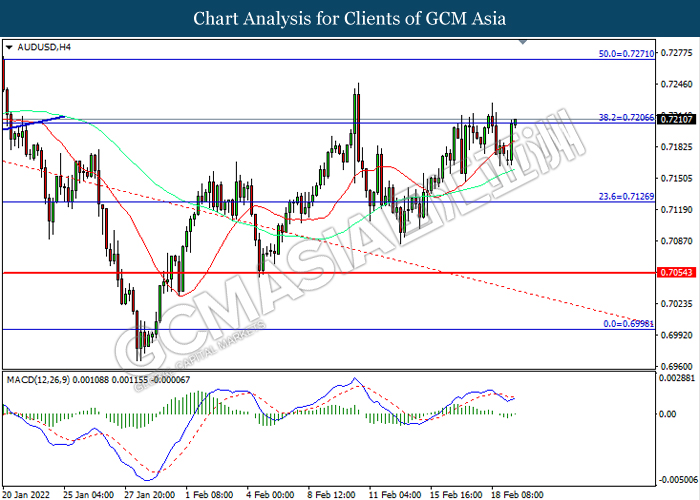Viewport: 700px width, 500px height.
Task: Click the 27 Jan 20:00 time label
Action: pyautogui.click(x=150, y=495)
